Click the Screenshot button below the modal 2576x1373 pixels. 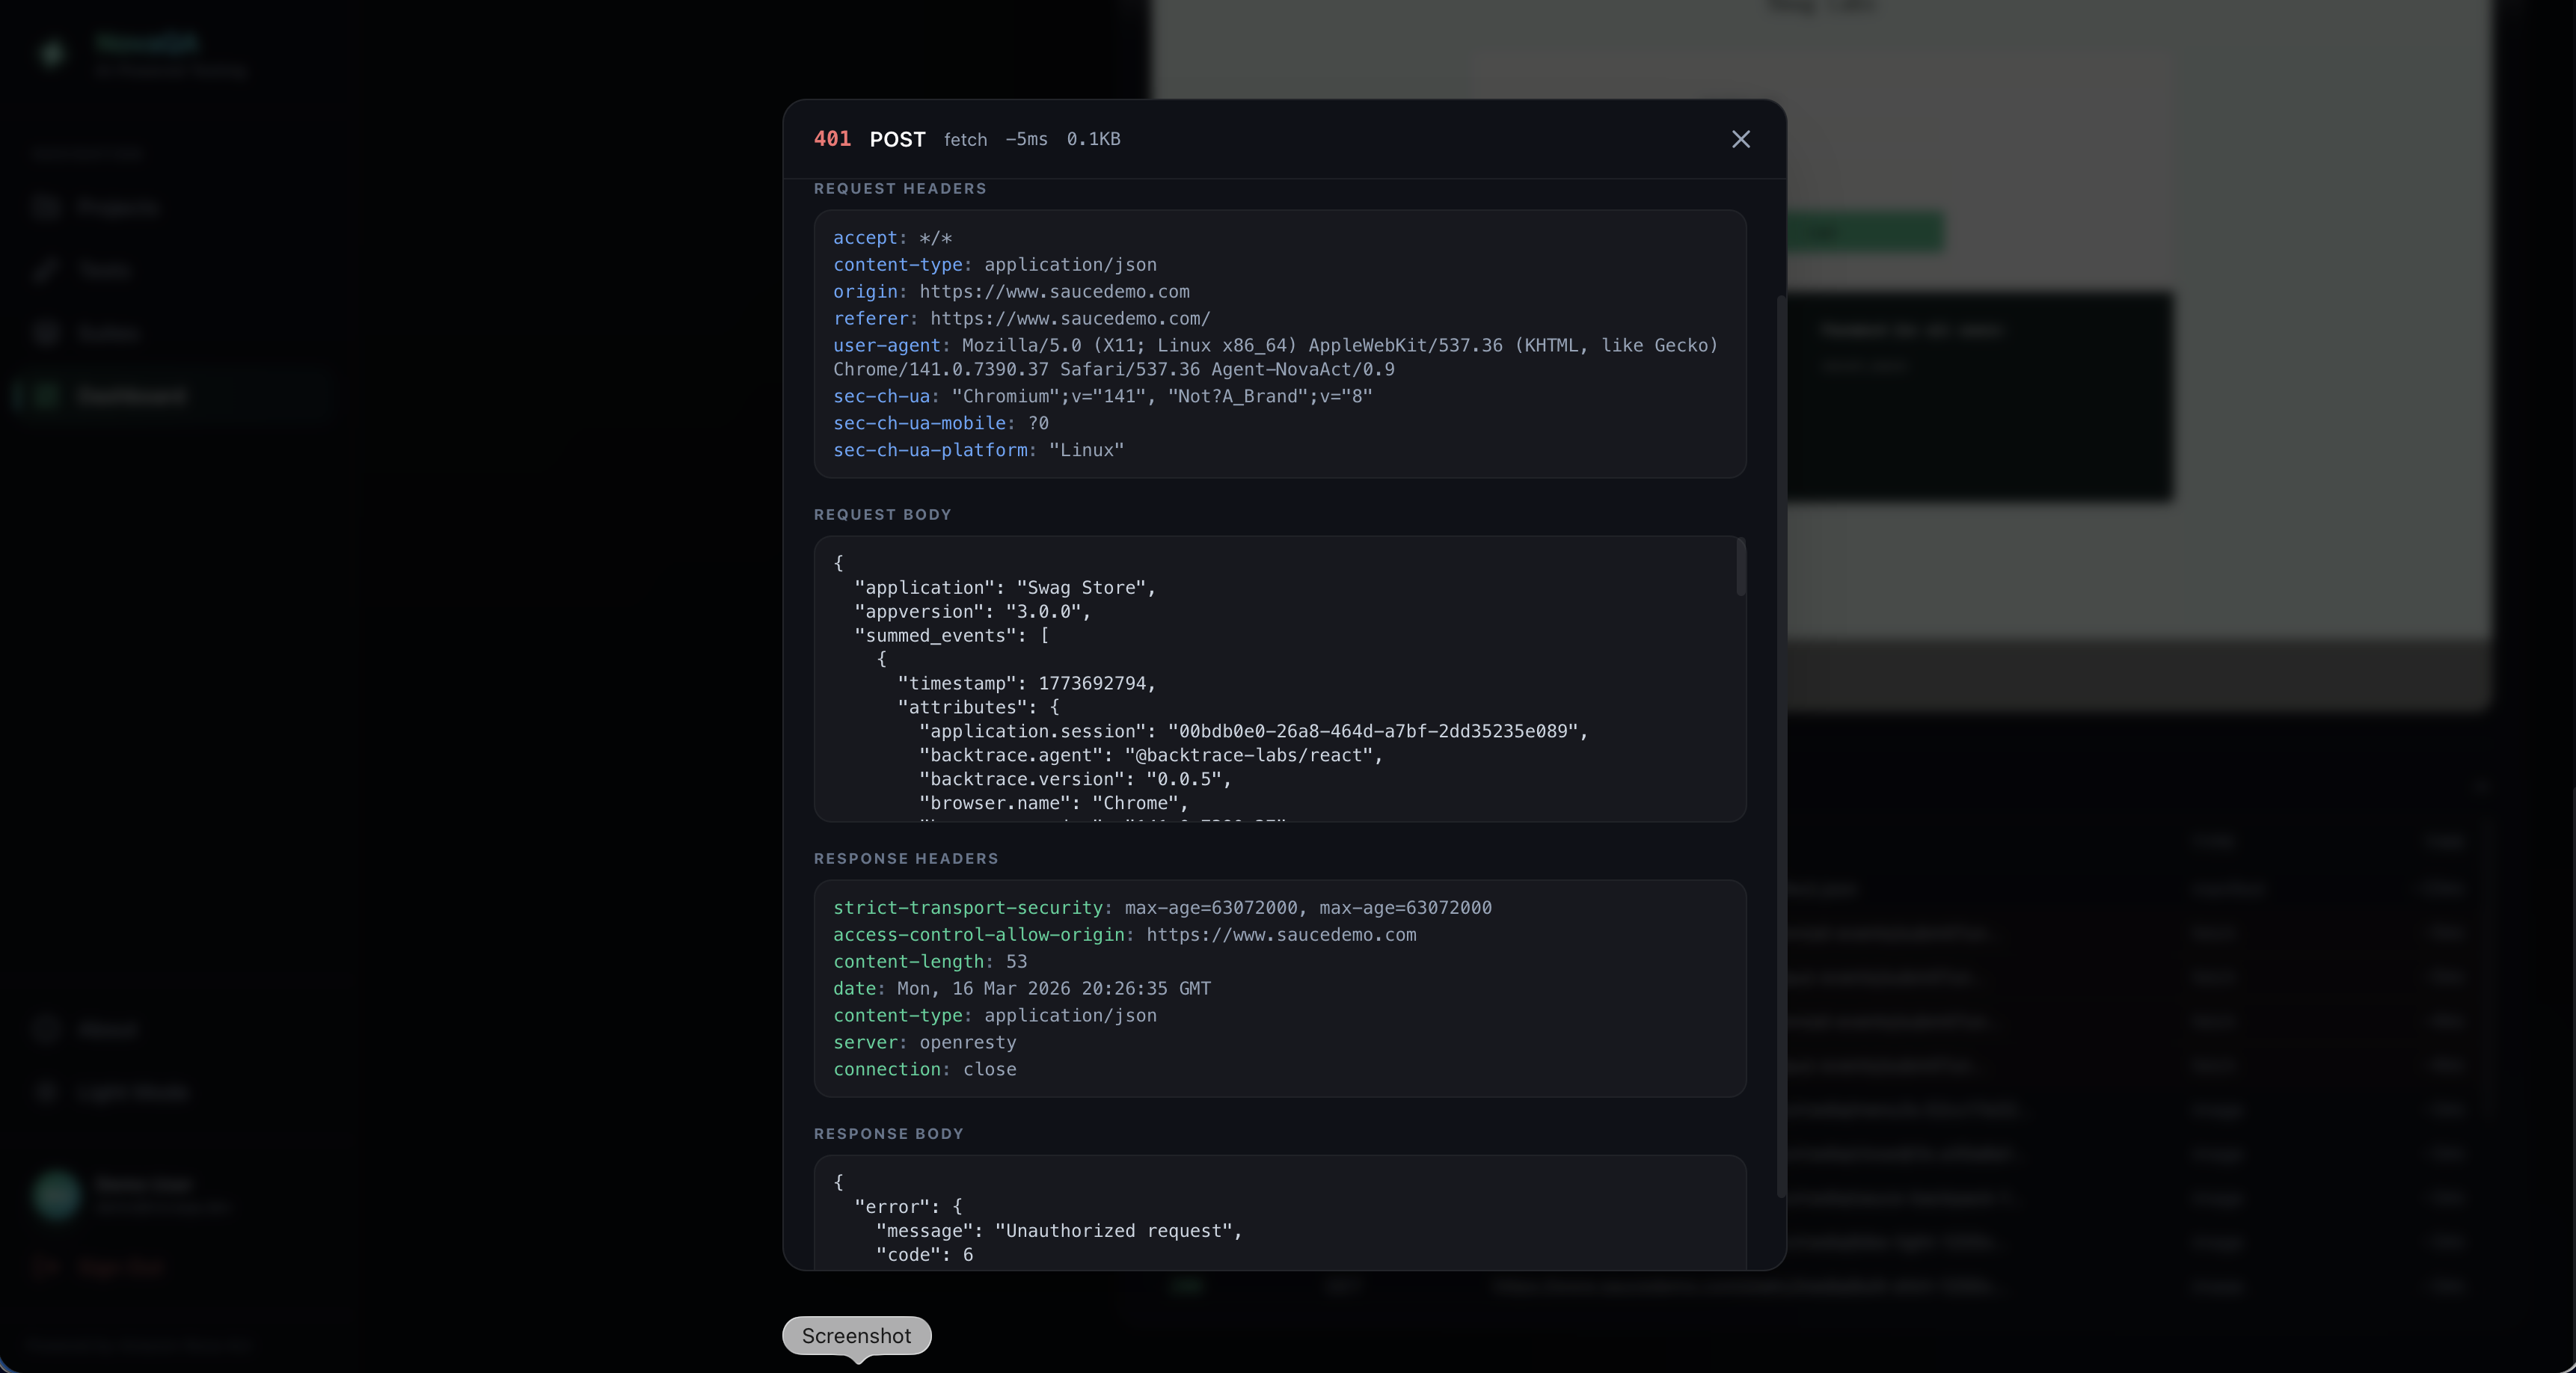pyautogui.click(x=856, y=1335)
